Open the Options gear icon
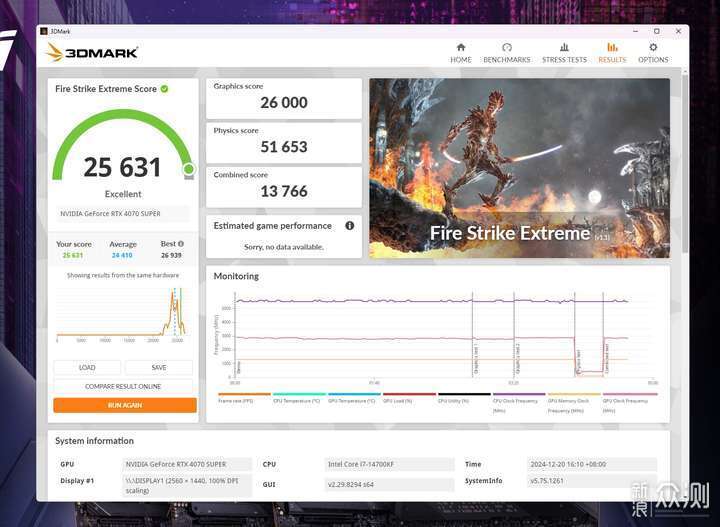This screenshot has width=720, height=527. 653,47
